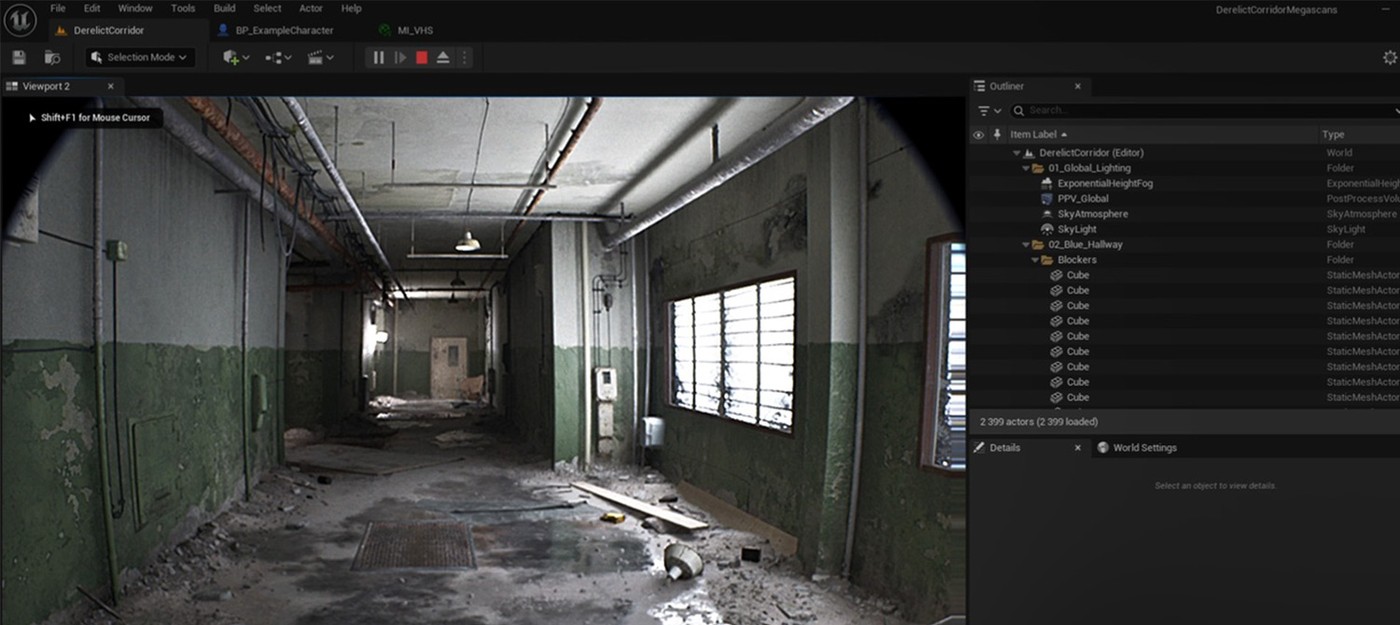Image resolution: width=1400 pixels, height=625 pixels.
Task: Open the editor settings gear icon
Action: click(x=1389, y=58)
